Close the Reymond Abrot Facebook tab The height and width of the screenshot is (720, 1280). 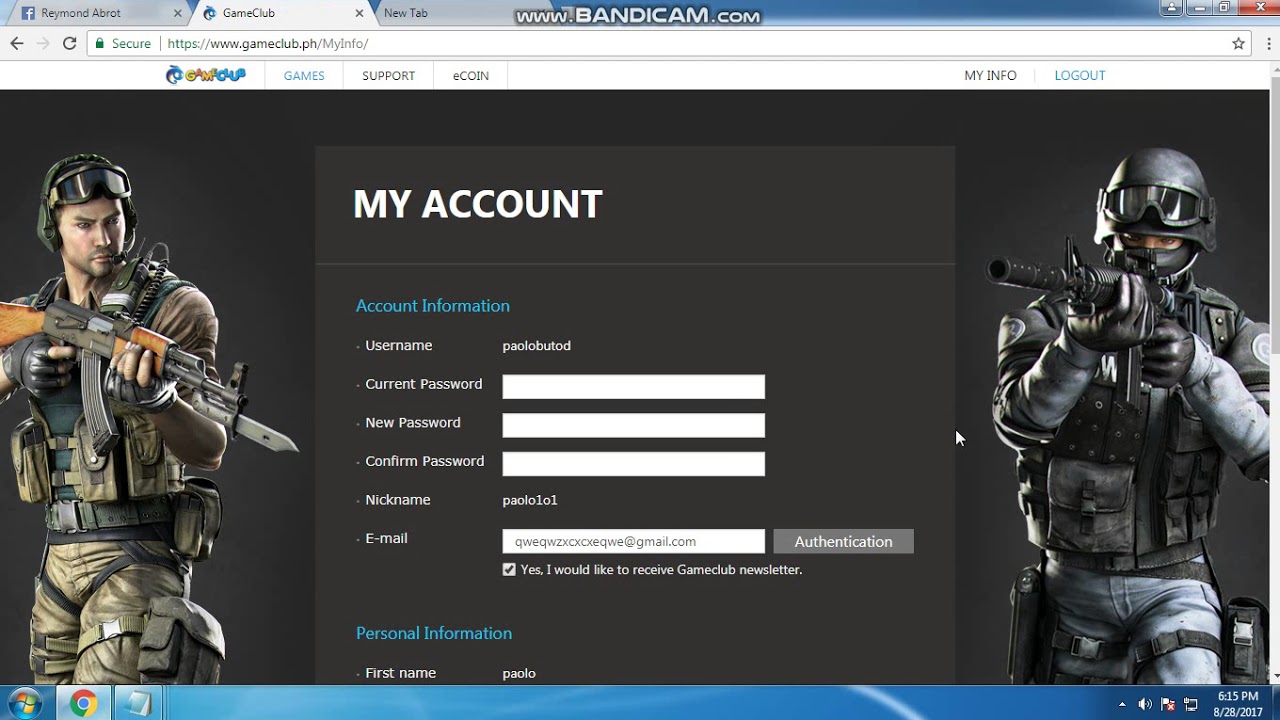[x=178, y=13]
